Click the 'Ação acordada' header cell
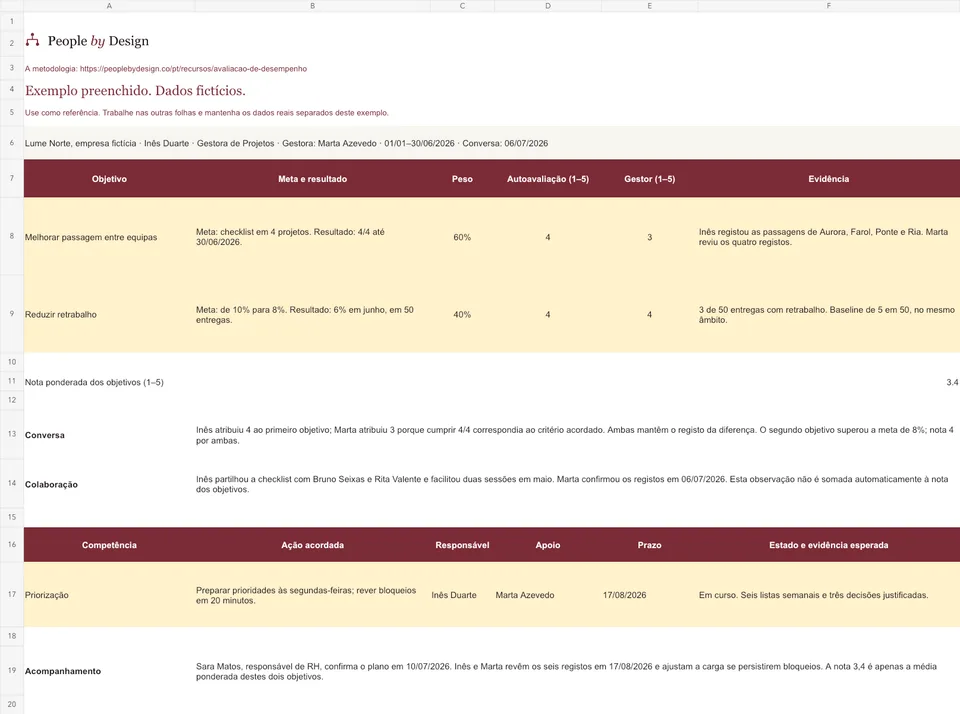The image size is (960, 714). pyautogui.click(x=312, y=545)
